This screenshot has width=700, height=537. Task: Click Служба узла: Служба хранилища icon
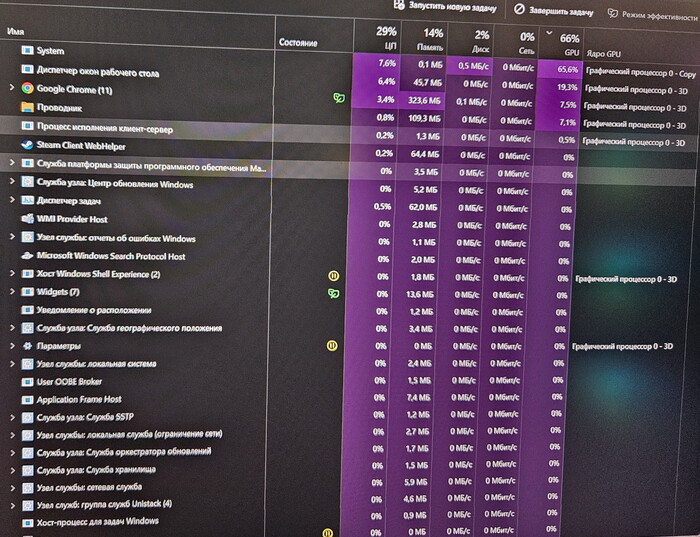(x=27, y=470)
